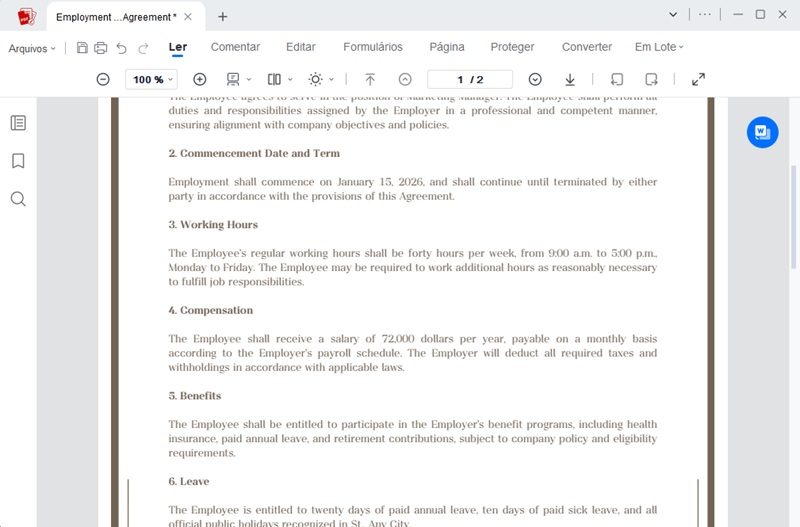Enter fullscreen with the expand arrows icon
This screenshot has height=527, width=800.
point(698,79)
